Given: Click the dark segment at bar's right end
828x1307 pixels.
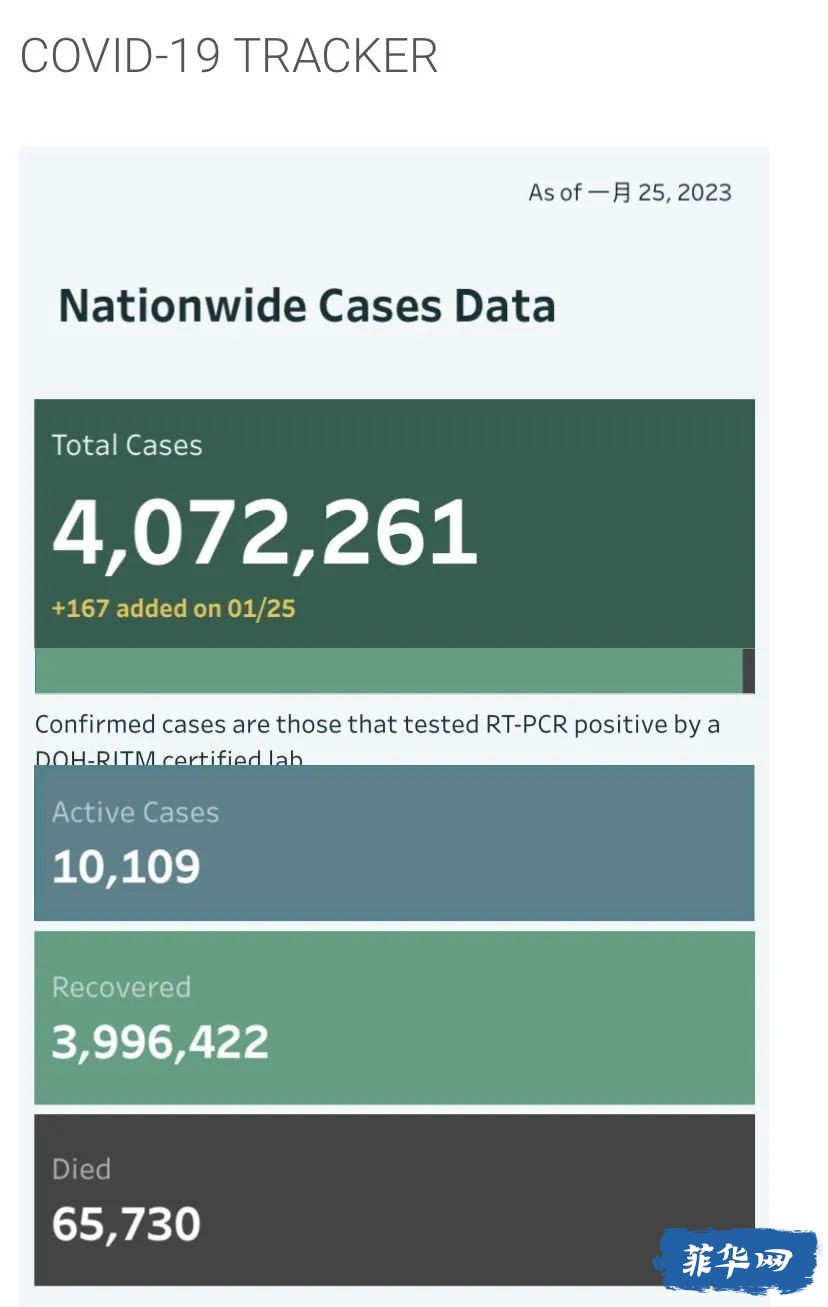Looking at the screenshot, I should click(x=749, y=670).
